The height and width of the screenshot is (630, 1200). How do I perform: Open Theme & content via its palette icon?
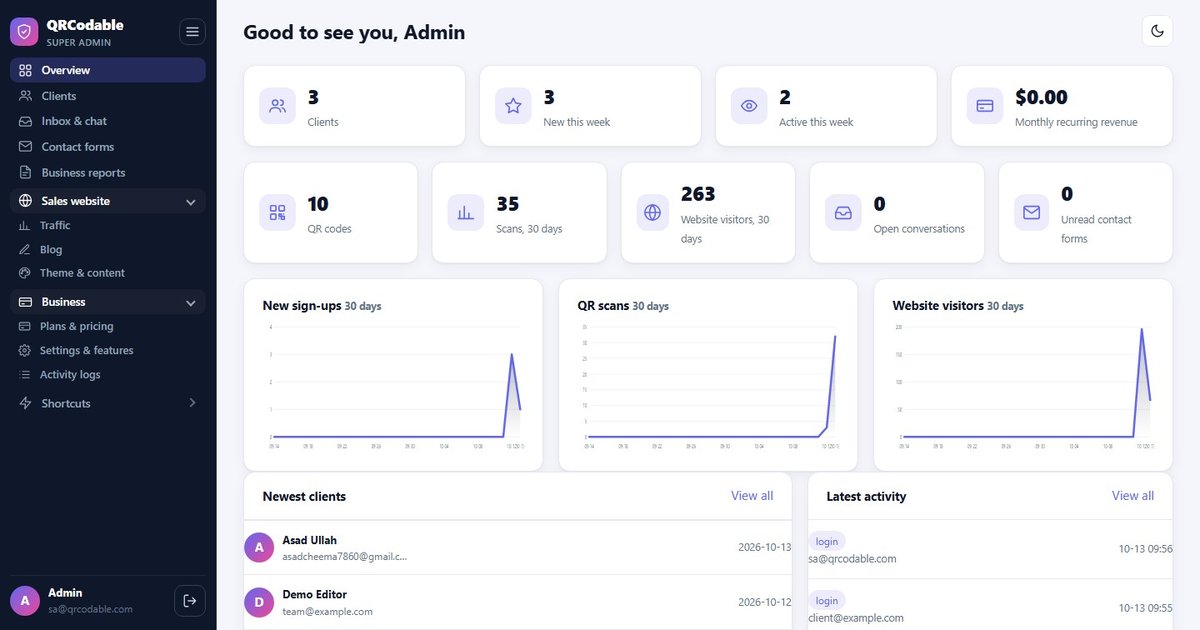pos(25,273)
